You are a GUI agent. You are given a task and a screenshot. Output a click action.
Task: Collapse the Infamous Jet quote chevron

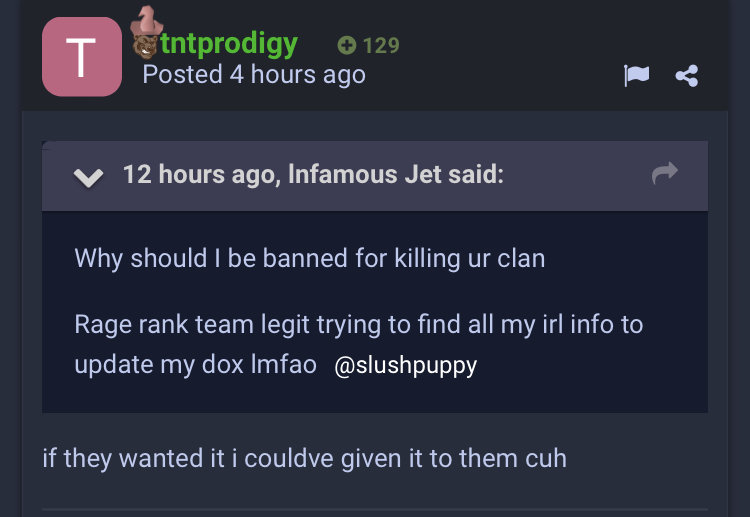[x=88, y=177]
